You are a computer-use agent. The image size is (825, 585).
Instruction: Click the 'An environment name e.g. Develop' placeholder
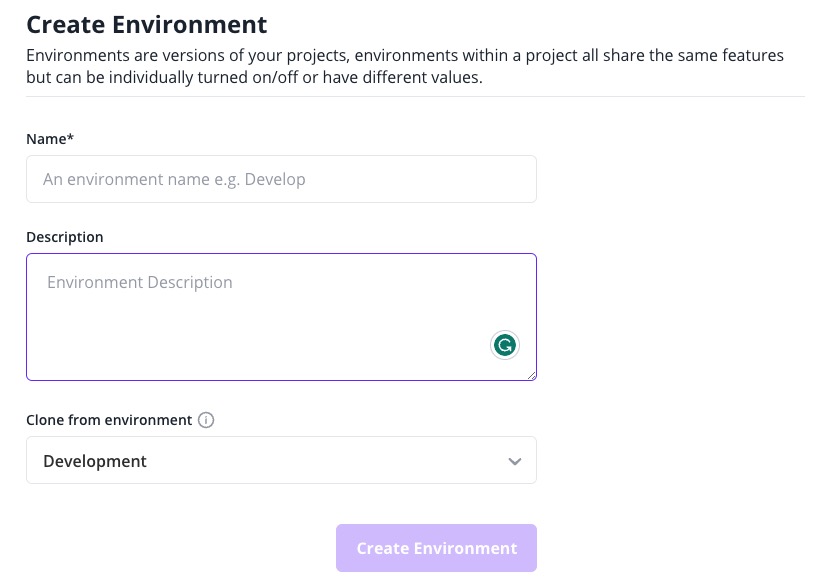pos(174,180)
